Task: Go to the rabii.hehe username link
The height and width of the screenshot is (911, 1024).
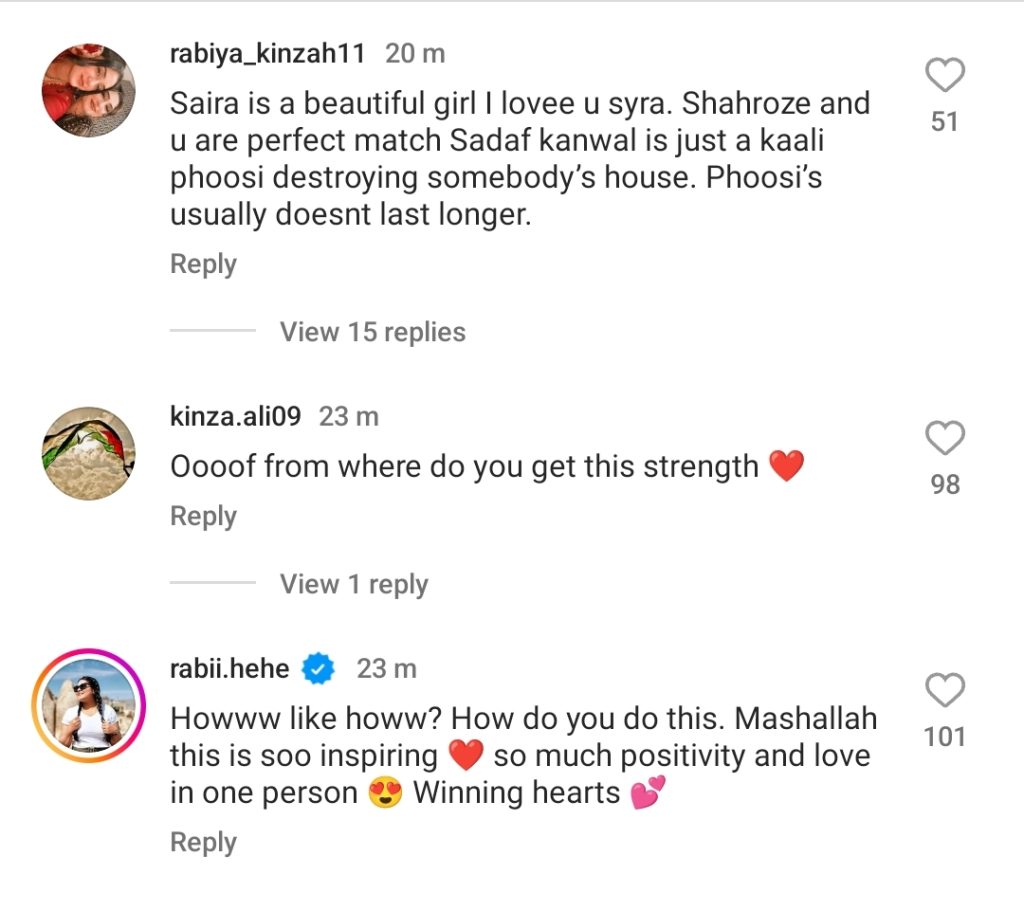Action: 230,668
